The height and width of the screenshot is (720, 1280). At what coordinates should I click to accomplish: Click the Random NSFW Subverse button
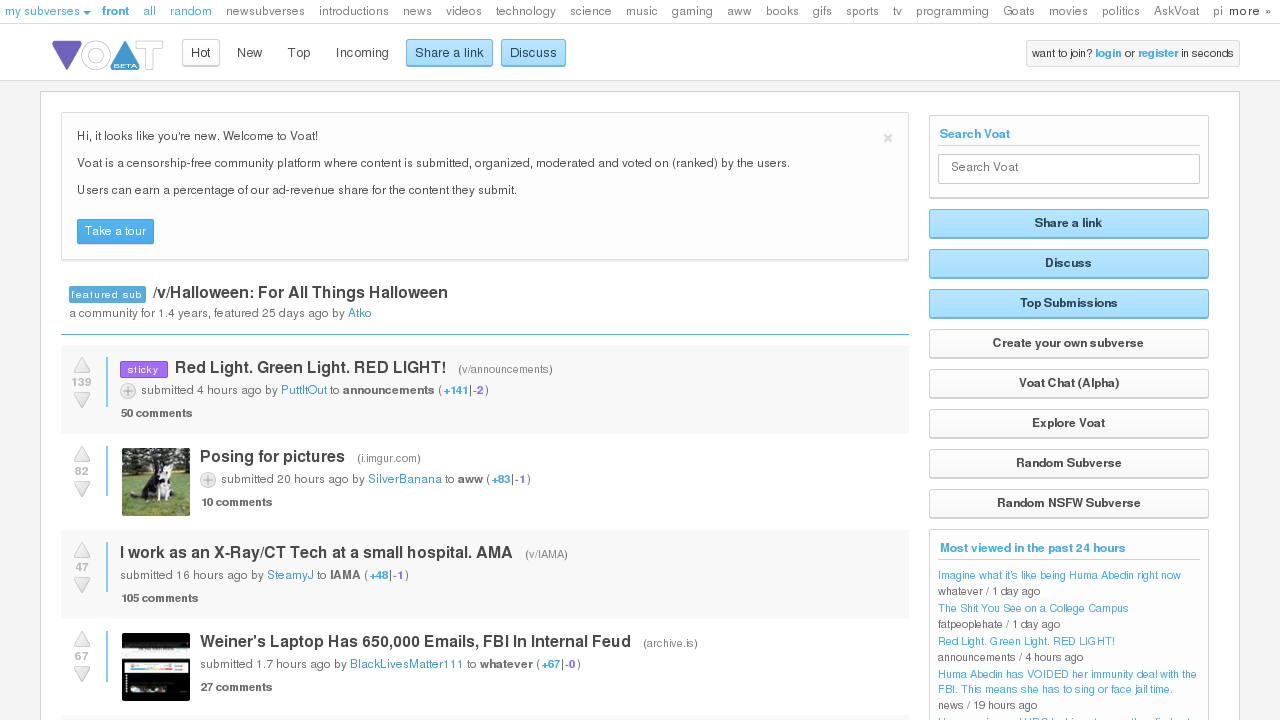pos(1069,504)
